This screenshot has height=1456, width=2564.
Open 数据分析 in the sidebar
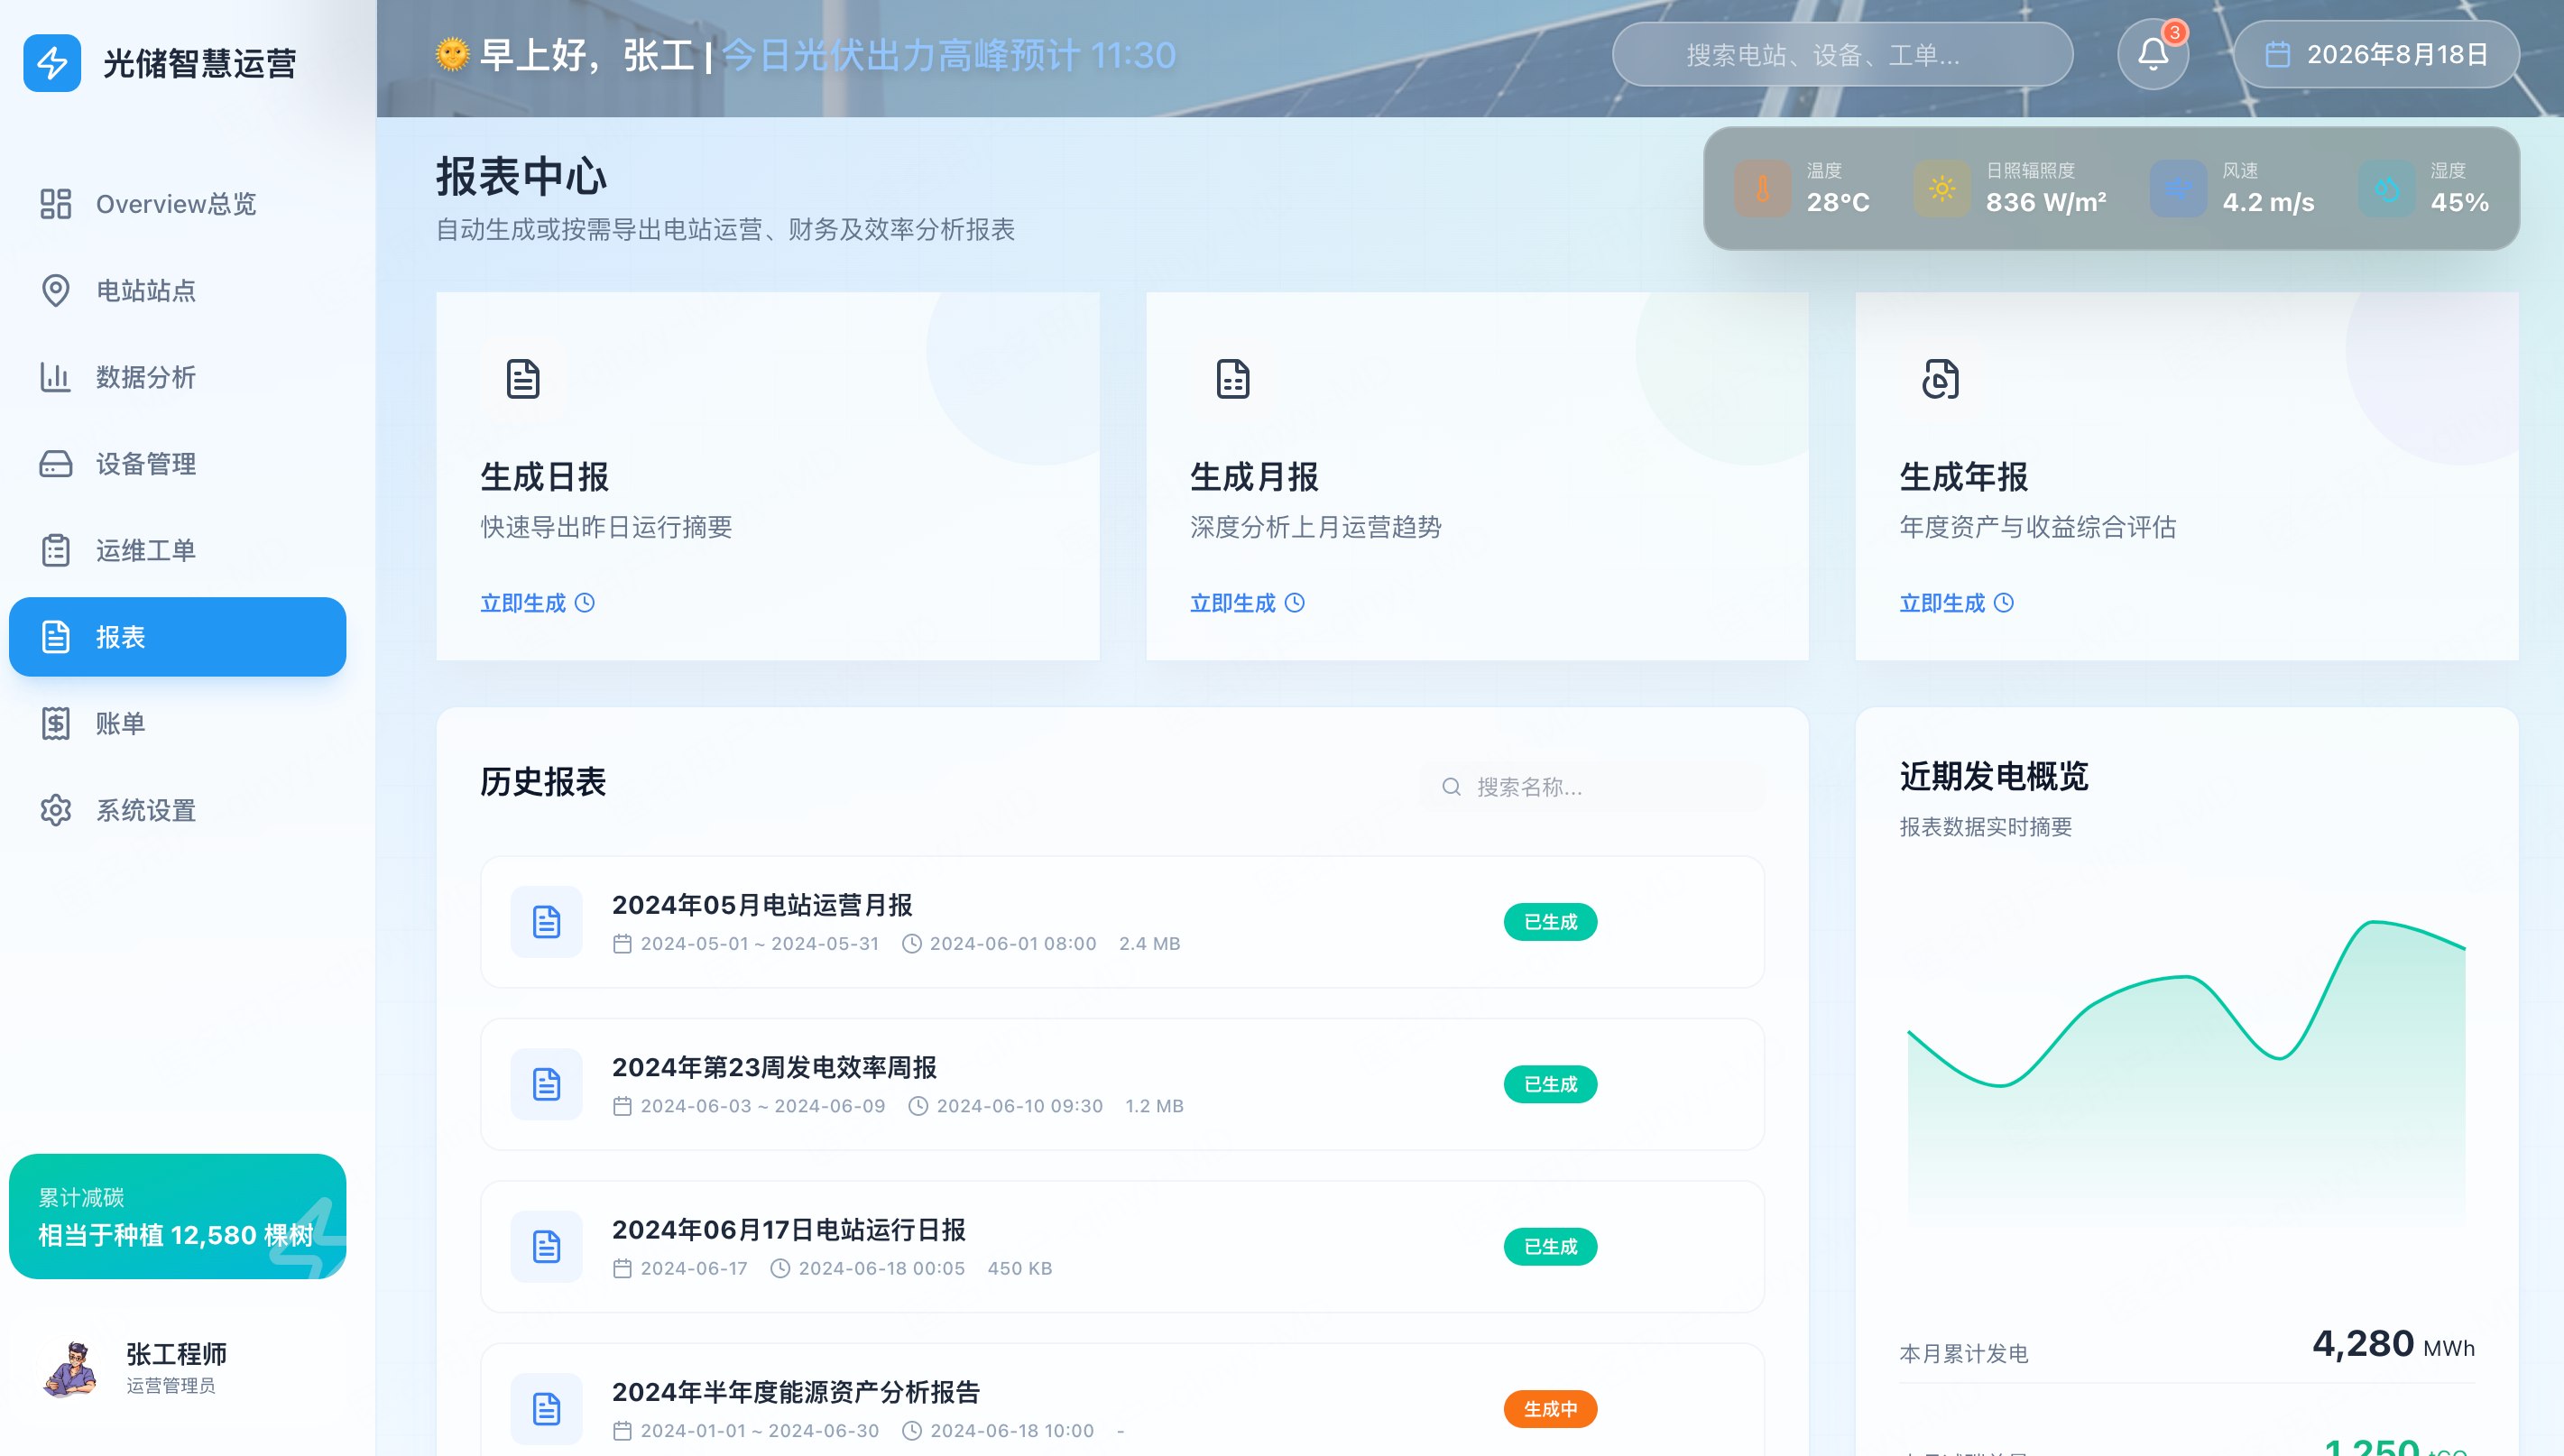point(177,377)
